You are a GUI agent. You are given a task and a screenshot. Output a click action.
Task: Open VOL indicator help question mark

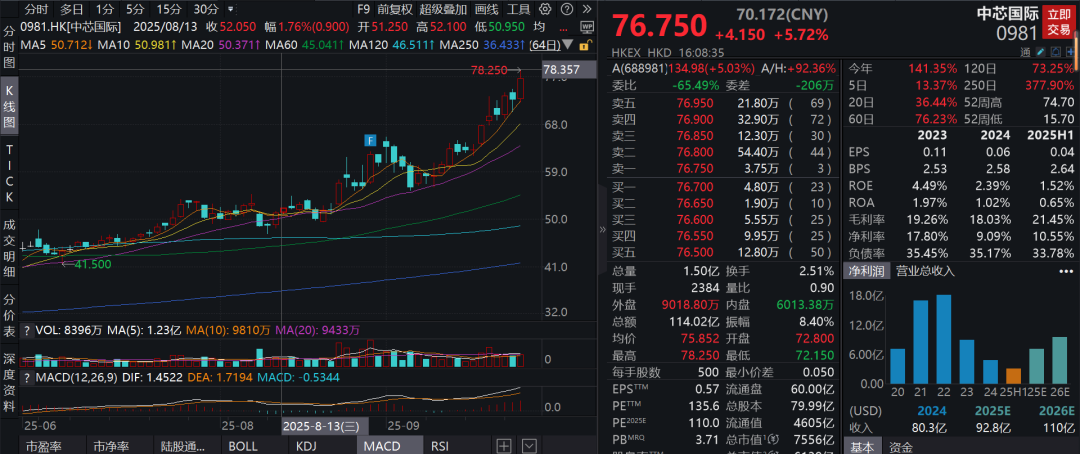(x=27, y=330)
